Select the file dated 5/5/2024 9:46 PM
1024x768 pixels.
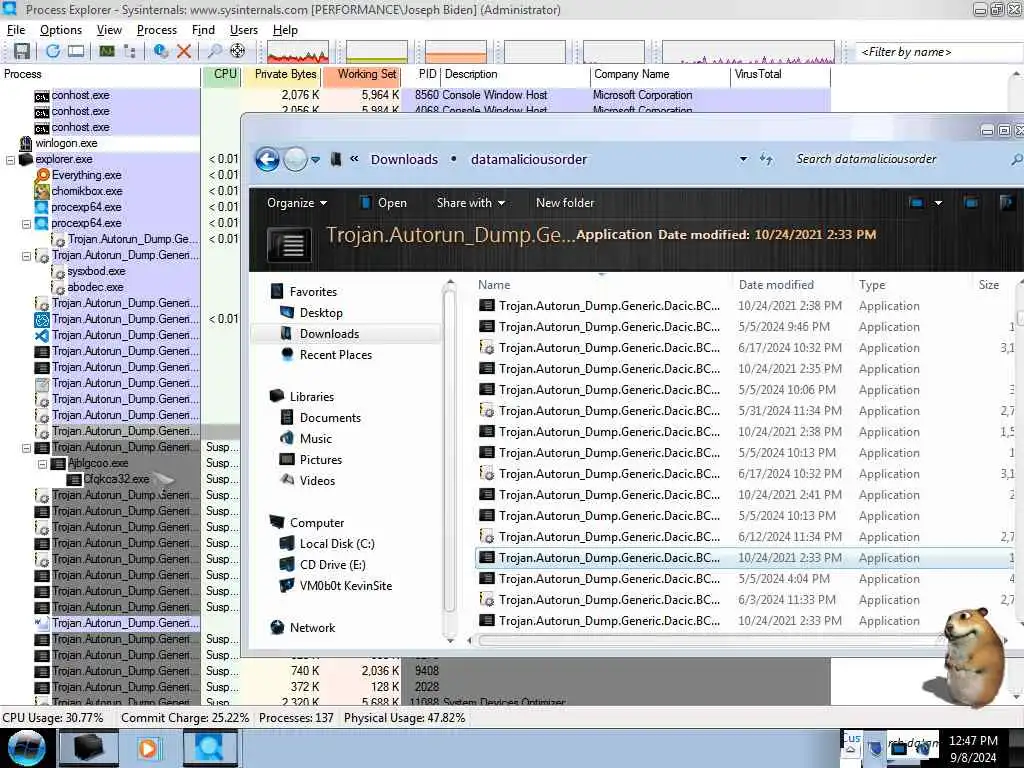744,327
